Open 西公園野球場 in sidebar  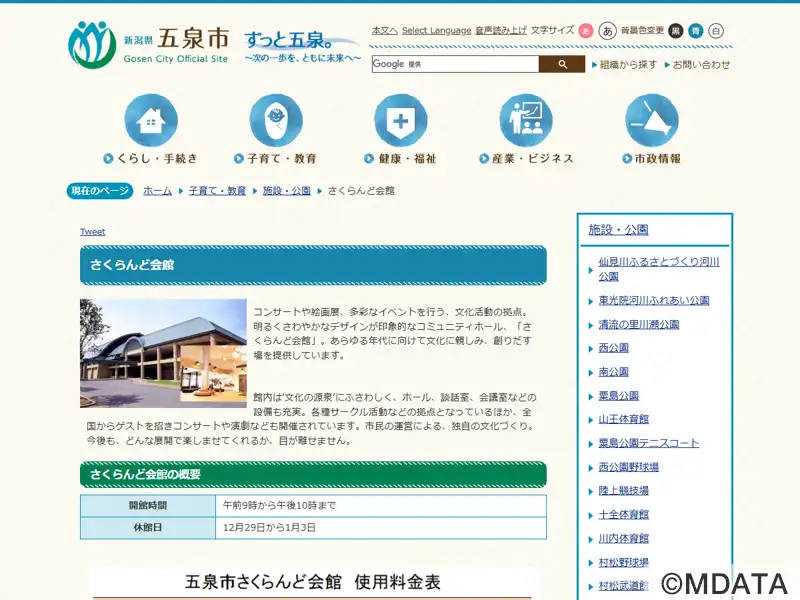point(629,467)
